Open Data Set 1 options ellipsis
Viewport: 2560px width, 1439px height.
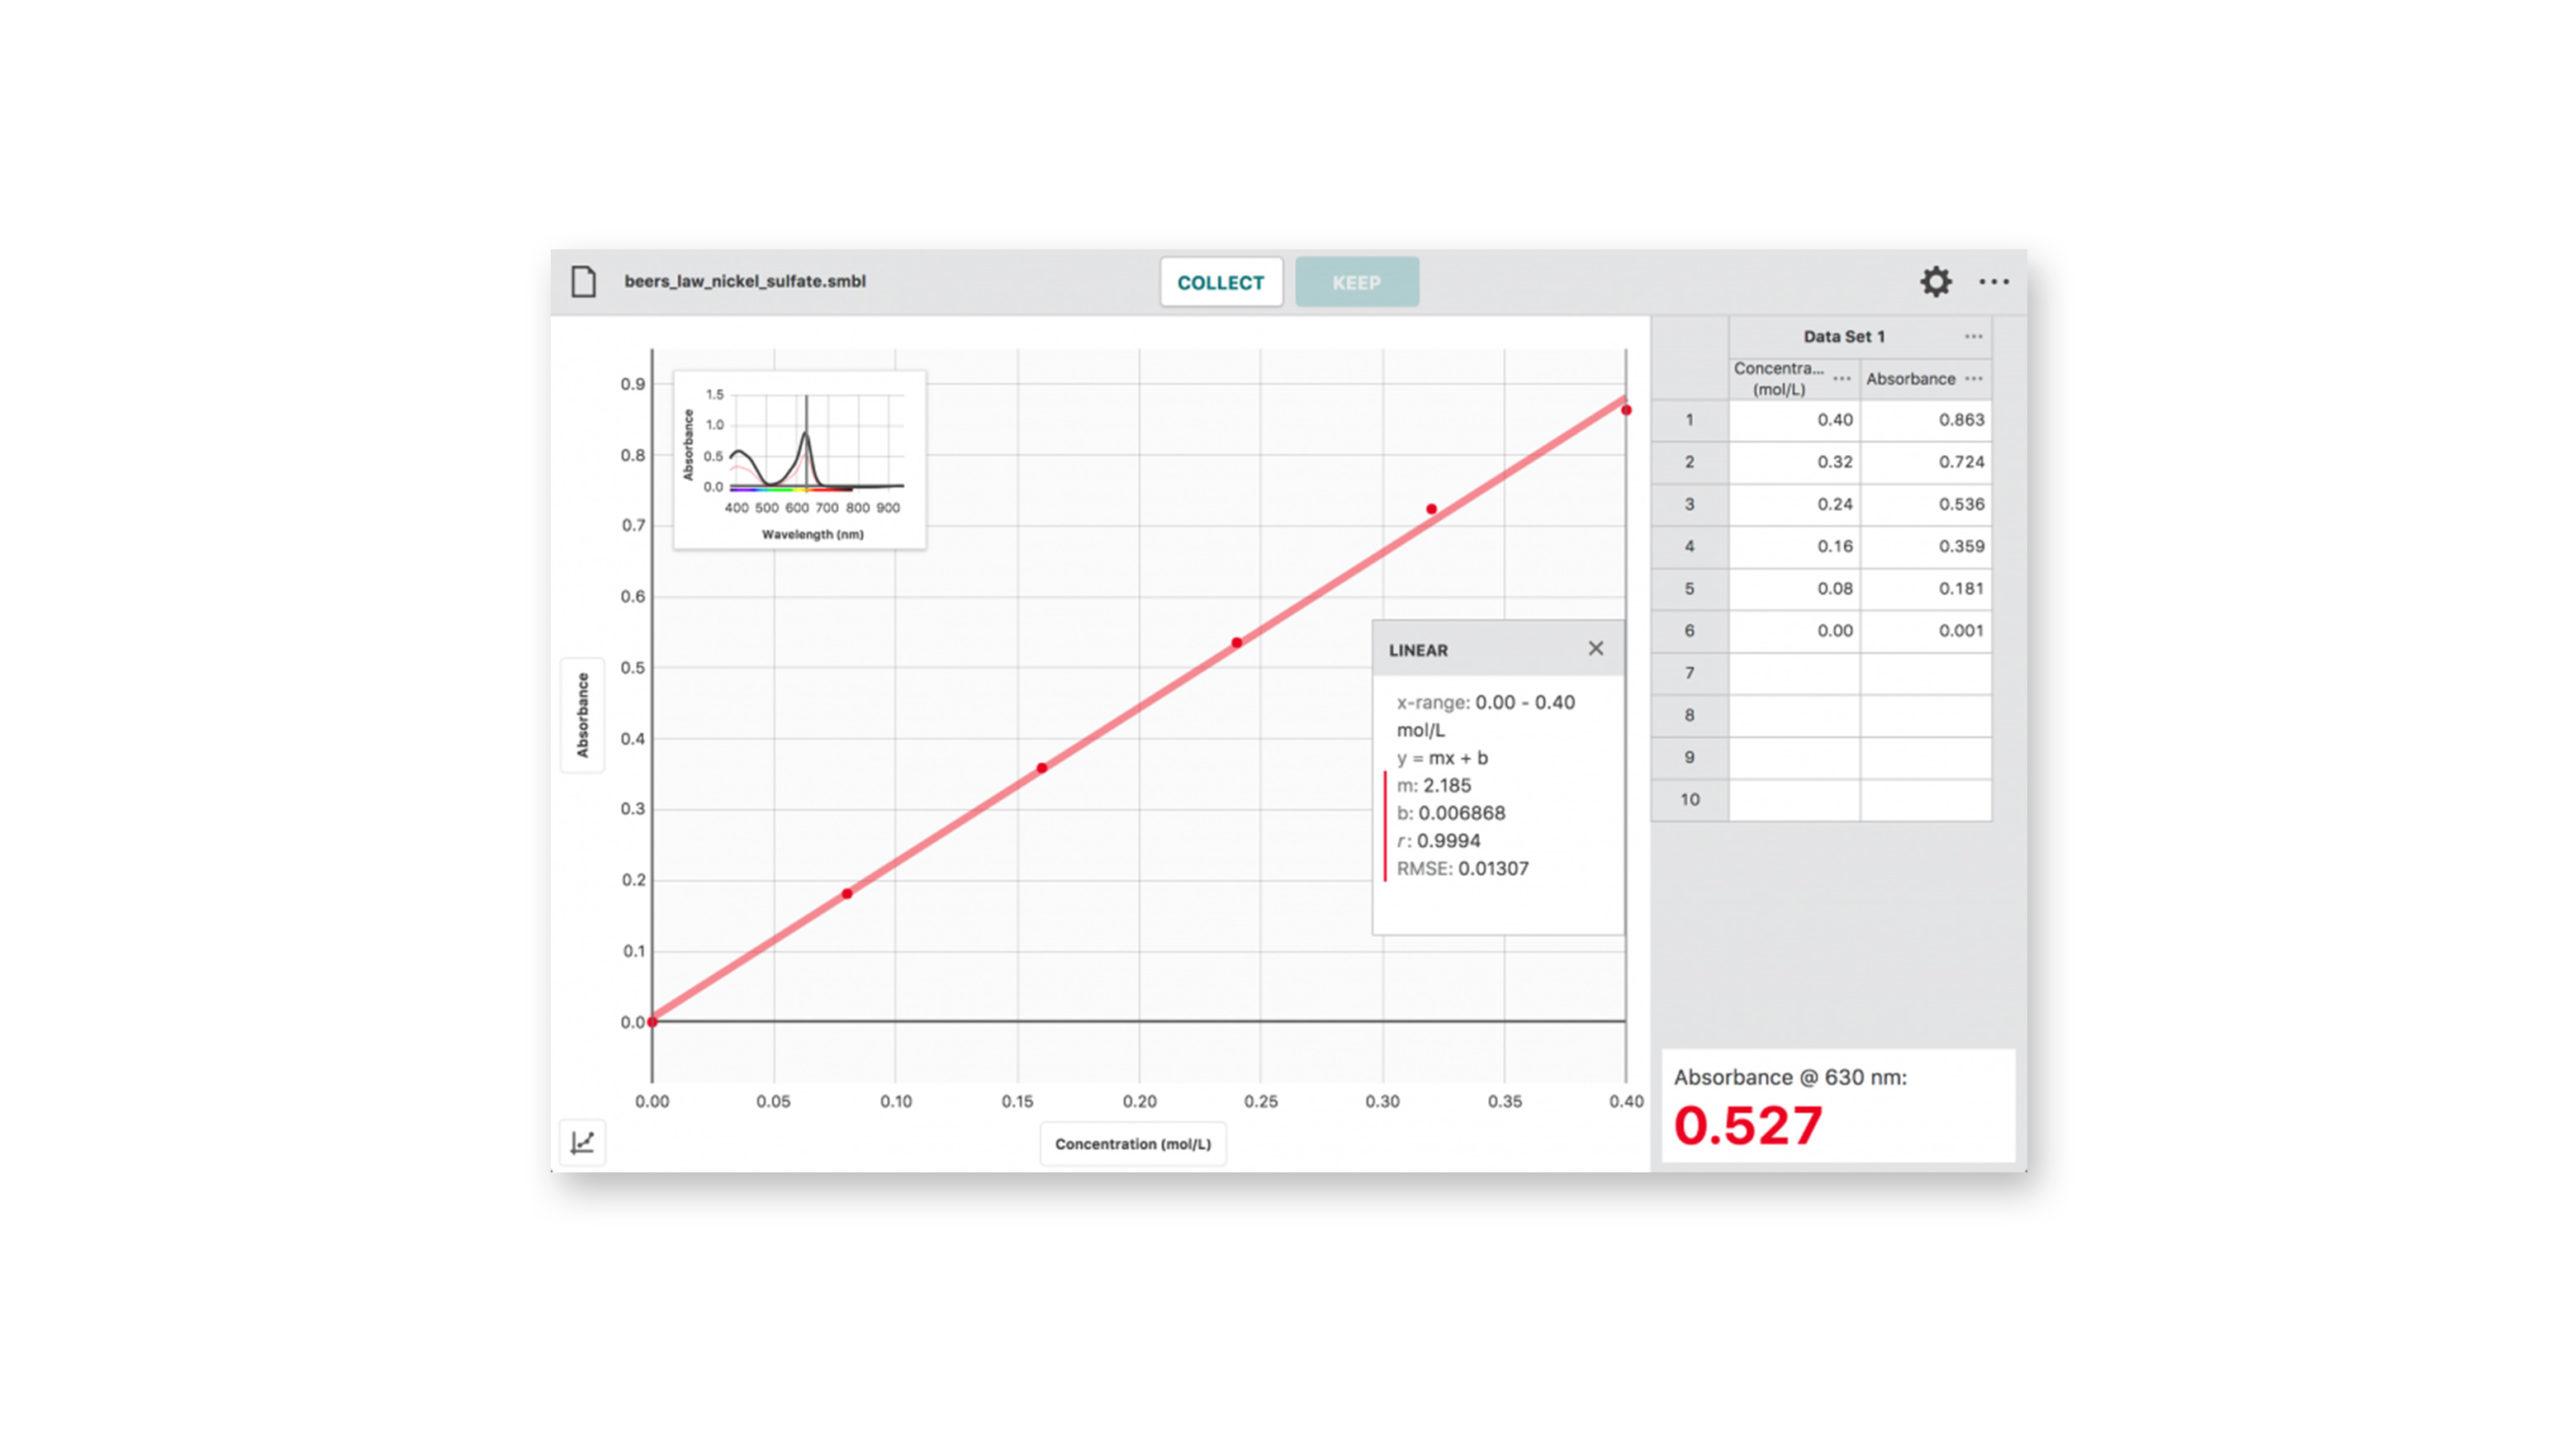click(x=1973, y=337)
